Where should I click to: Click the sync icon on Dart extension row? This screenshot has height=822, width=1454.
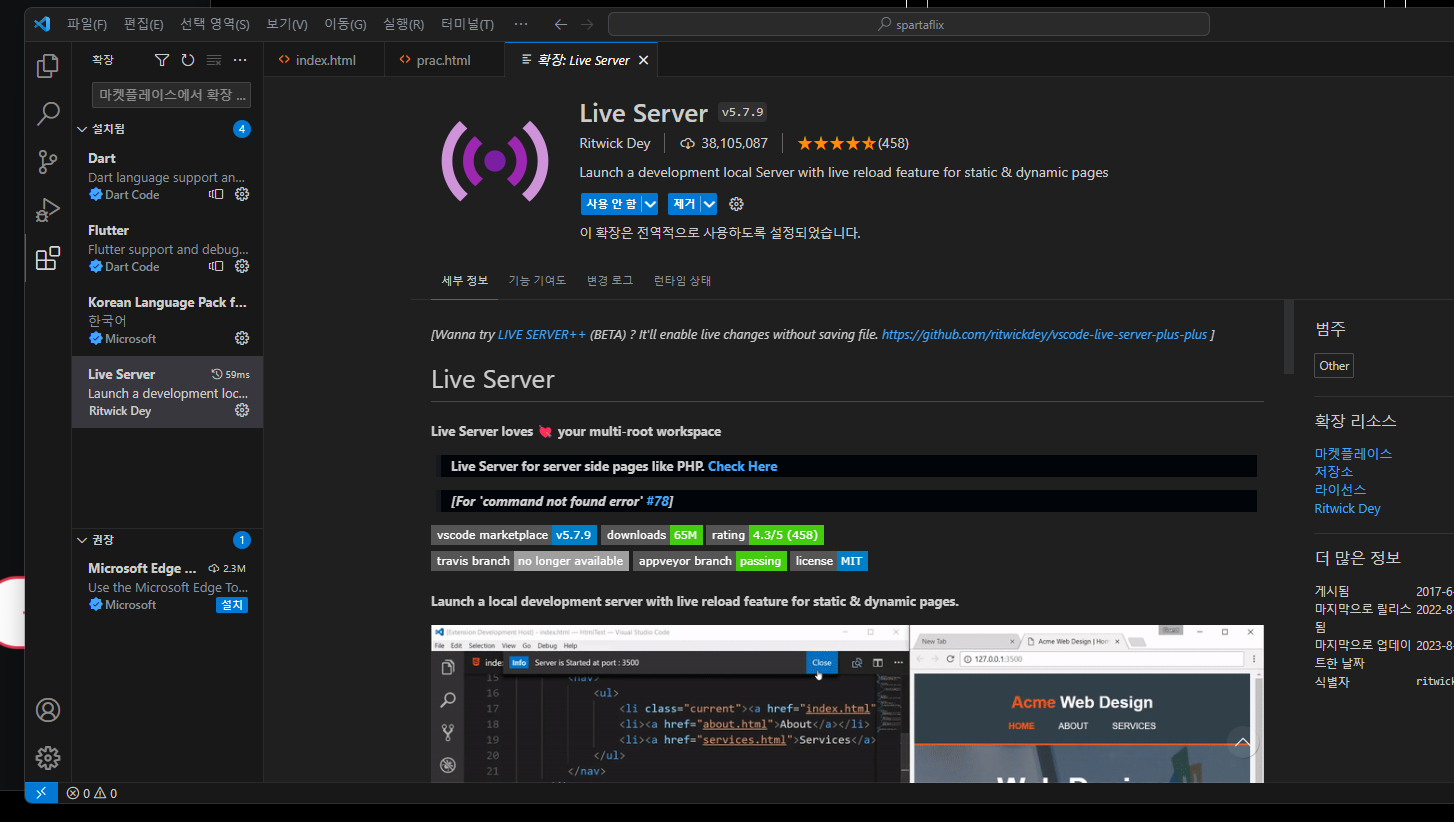[x=216, y=194]
